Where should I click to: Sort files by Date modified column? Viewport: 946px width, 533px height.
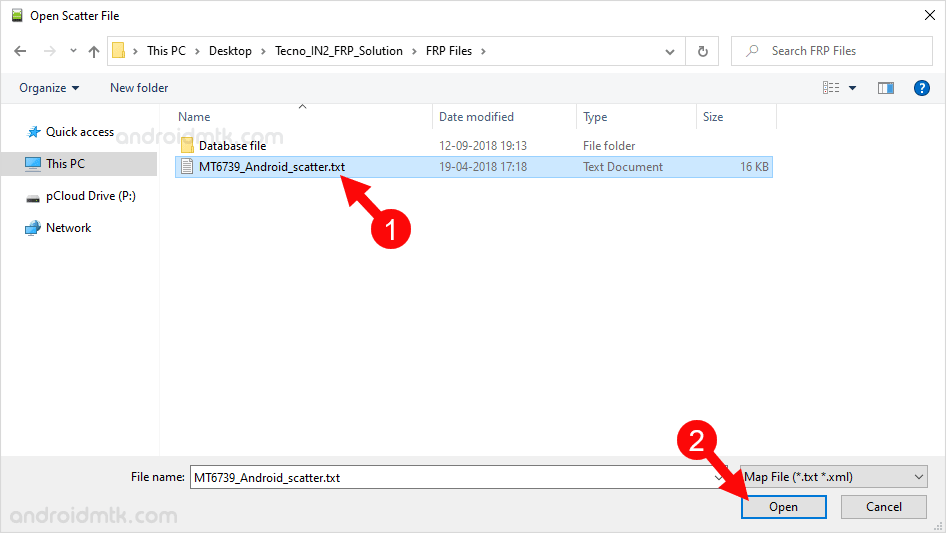476,117
